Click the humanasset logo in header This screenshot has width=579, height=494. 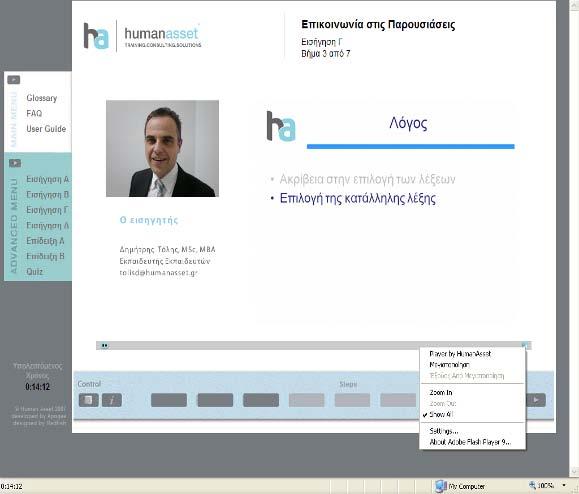coord(143,36)
